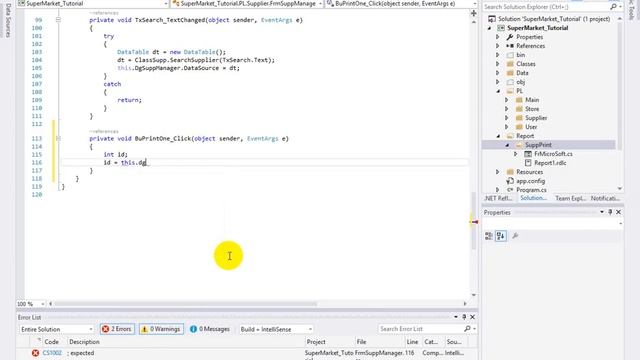
Task: Switch to the .NET Refl... tab
Action: 498,198
